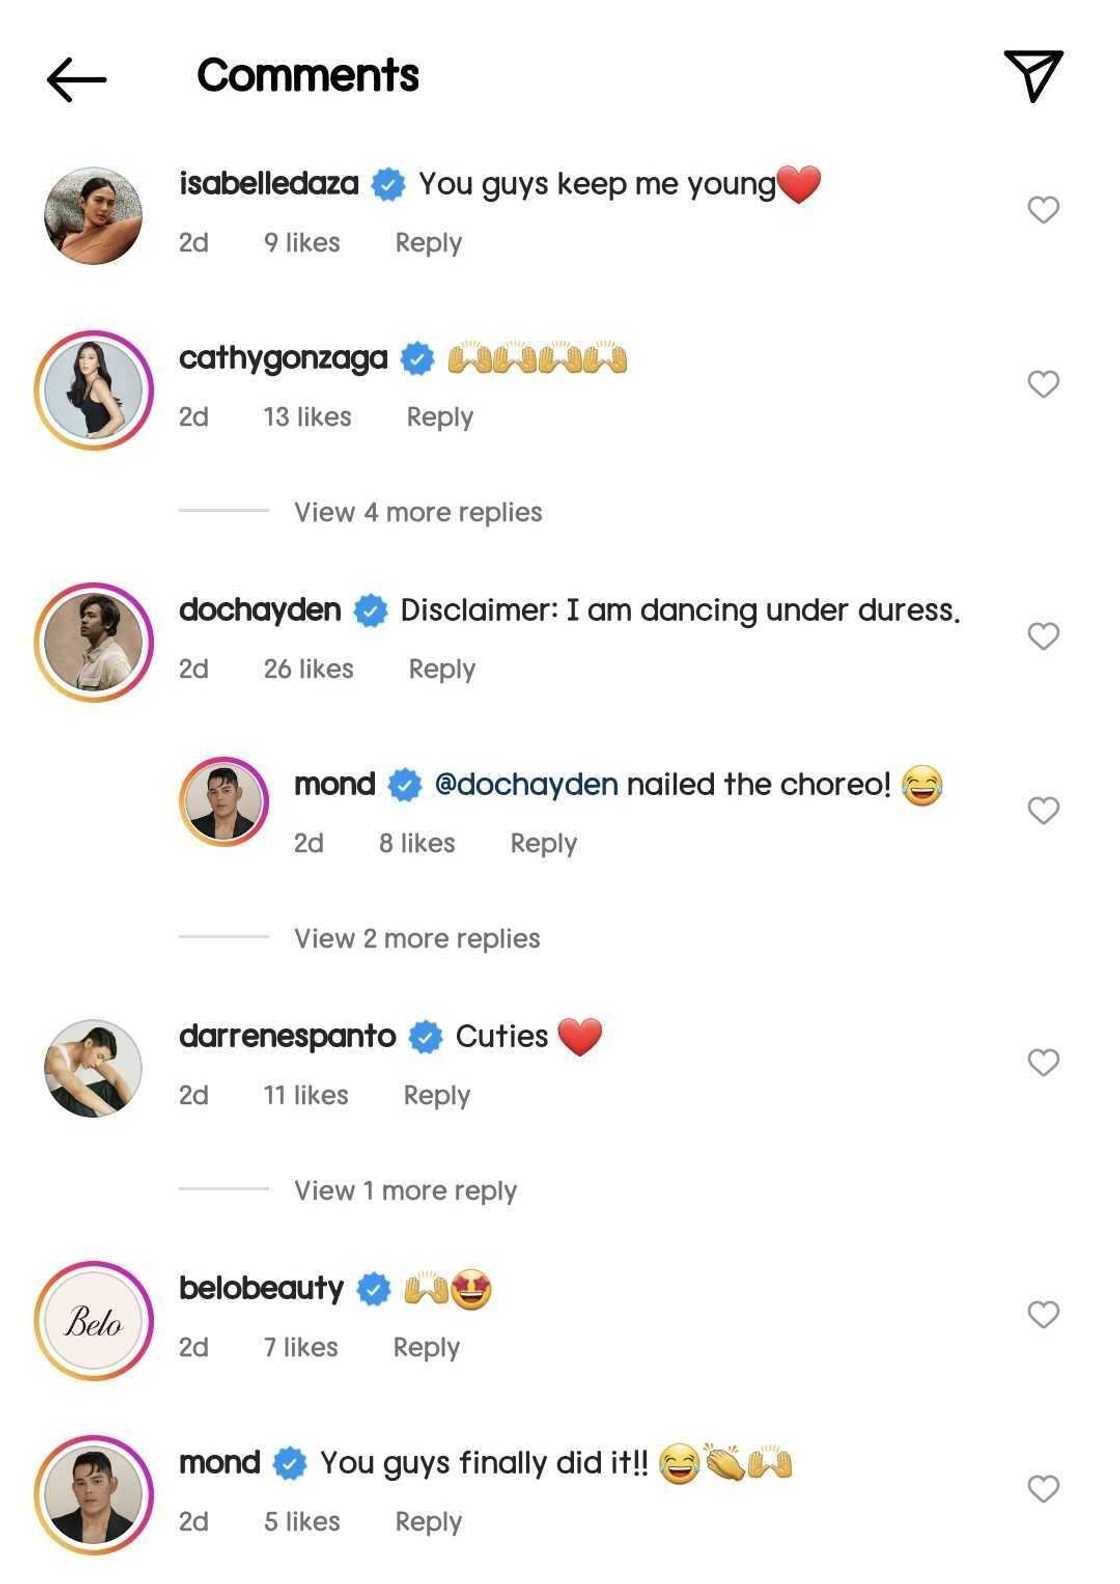Open the @dochayden mention link
Image resolution: width=1120 pixels, height=1584 pixels.
(526, 784)
